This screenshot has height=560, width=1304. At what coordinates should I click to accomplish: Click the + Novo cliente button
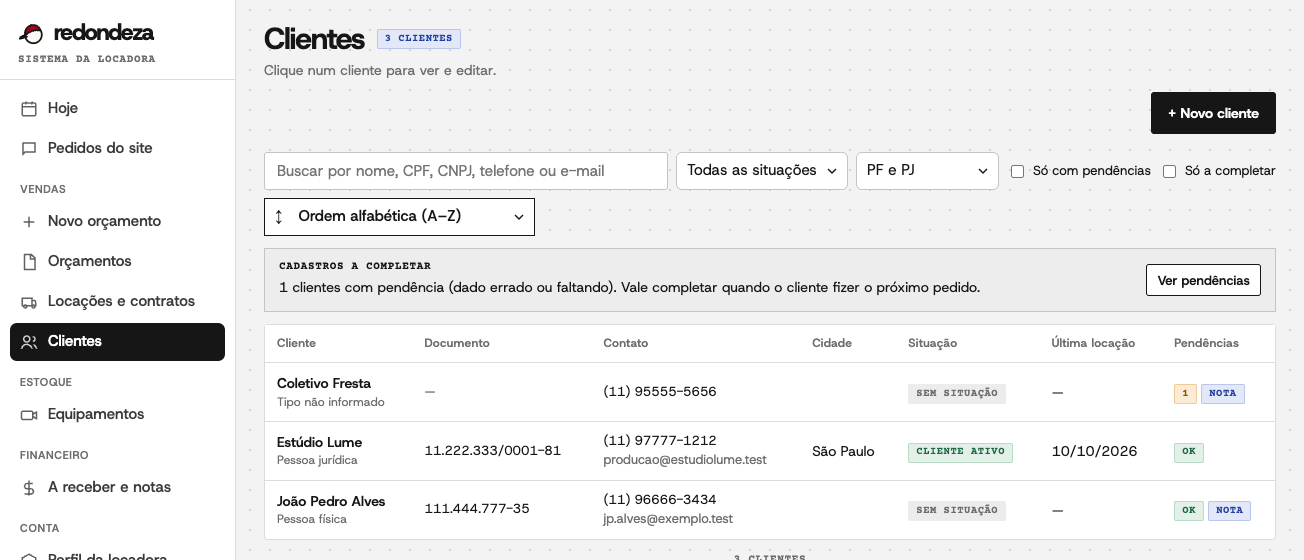coord(1213,113)
